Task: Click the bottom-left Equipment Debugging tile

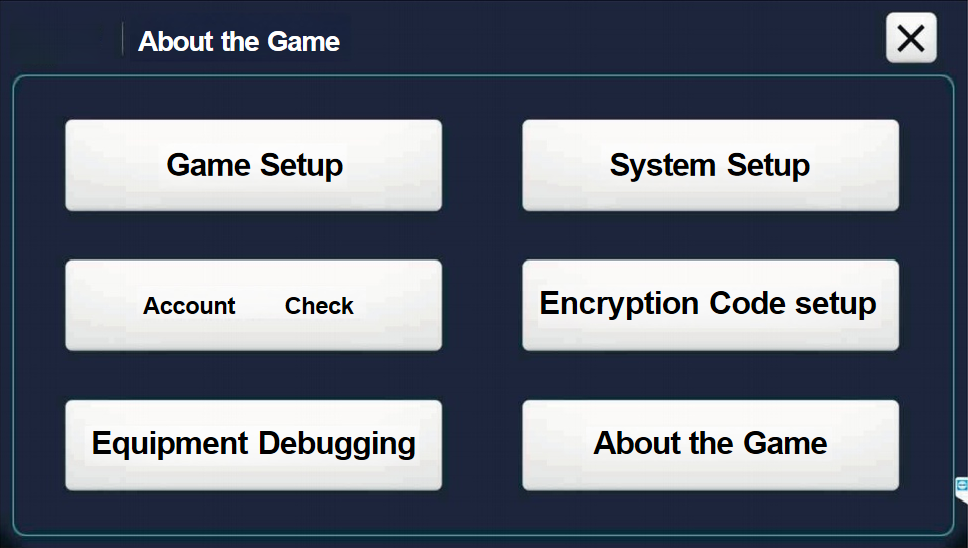Action: (254, 445)
